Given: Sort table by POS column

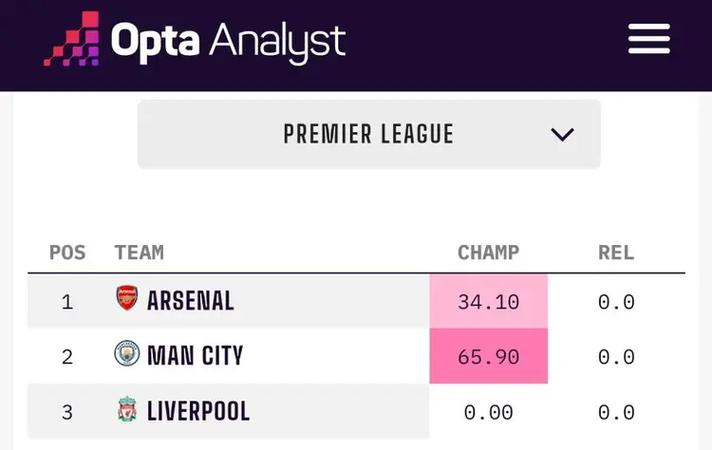Looking at the screenshot, I should pos(67,252).
